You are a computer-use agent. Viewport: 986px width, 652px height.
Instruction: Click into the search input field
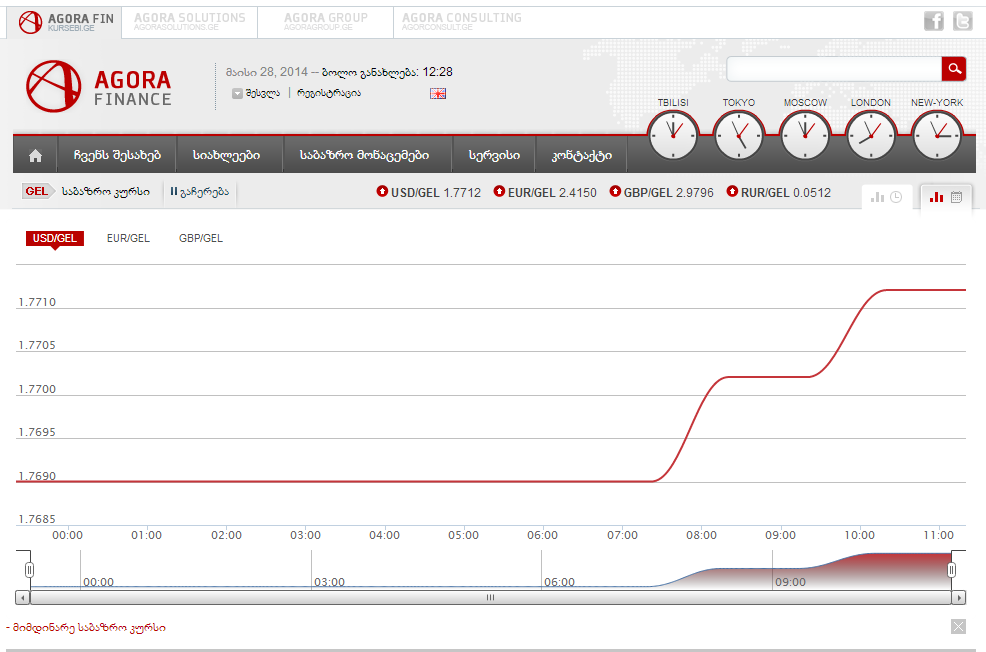(834, 69)
